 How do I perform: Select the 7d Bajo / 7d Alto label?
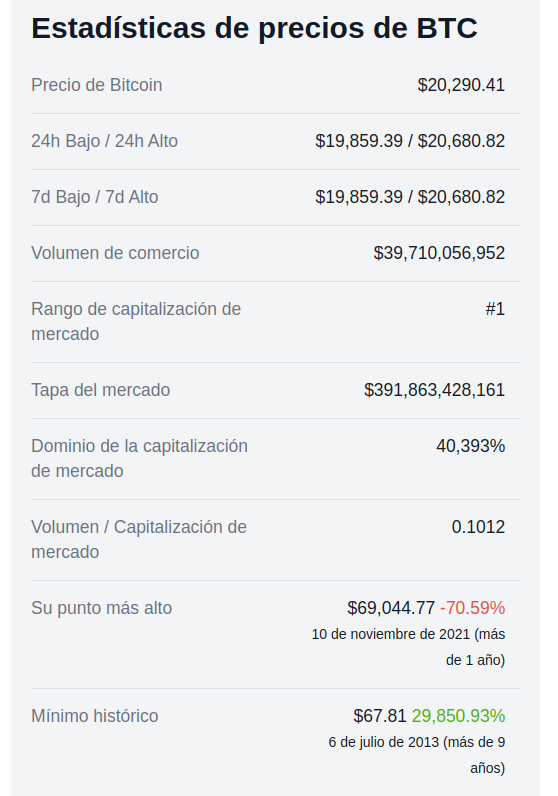coord(95,196)
